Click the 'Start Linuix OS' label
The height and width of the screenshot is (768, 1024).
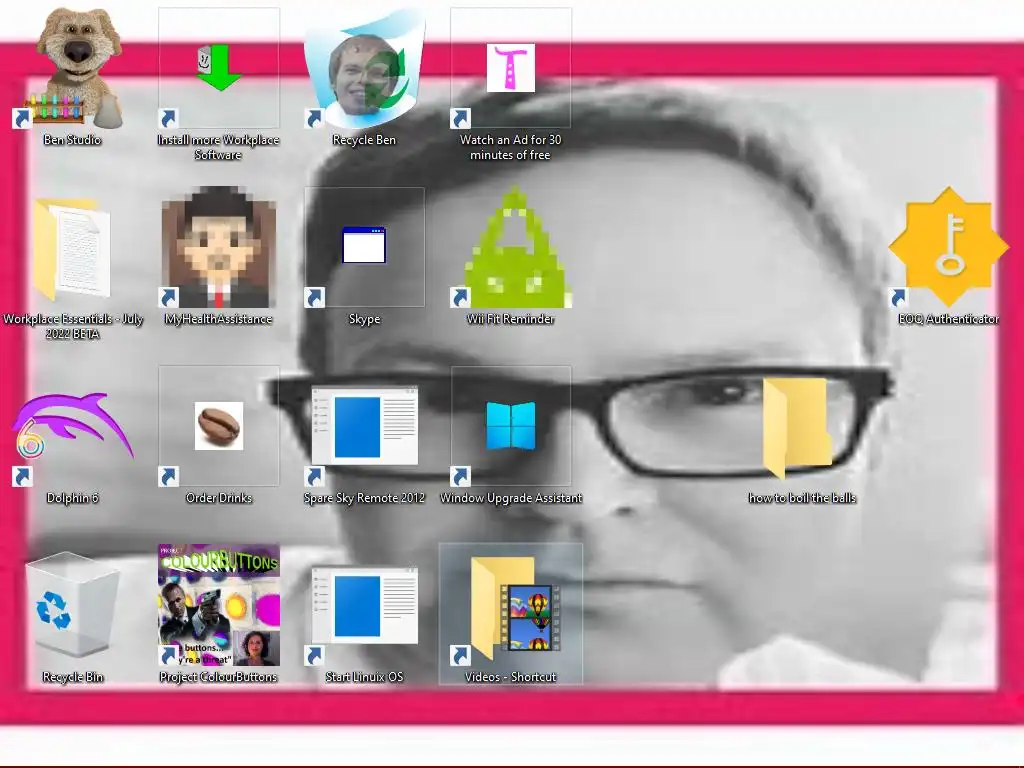tap(364, 677)
